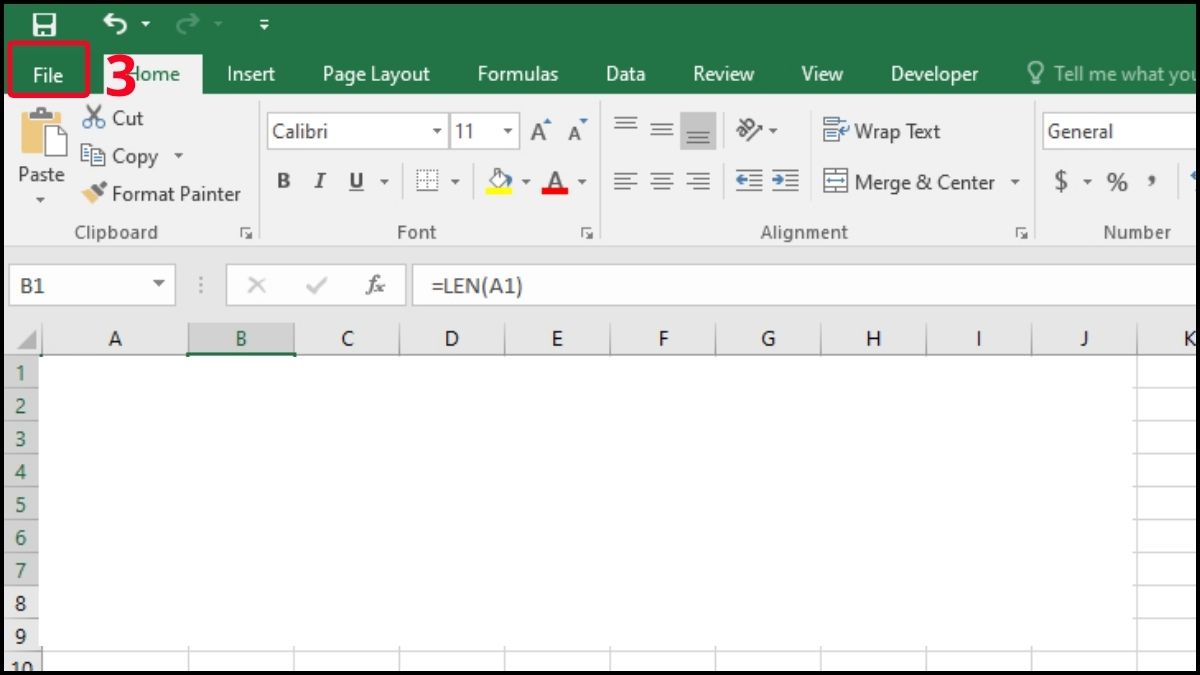Click the Orientation text angle icon
The height and width of the screenshot is (675, 1200).
click(749, 130)
